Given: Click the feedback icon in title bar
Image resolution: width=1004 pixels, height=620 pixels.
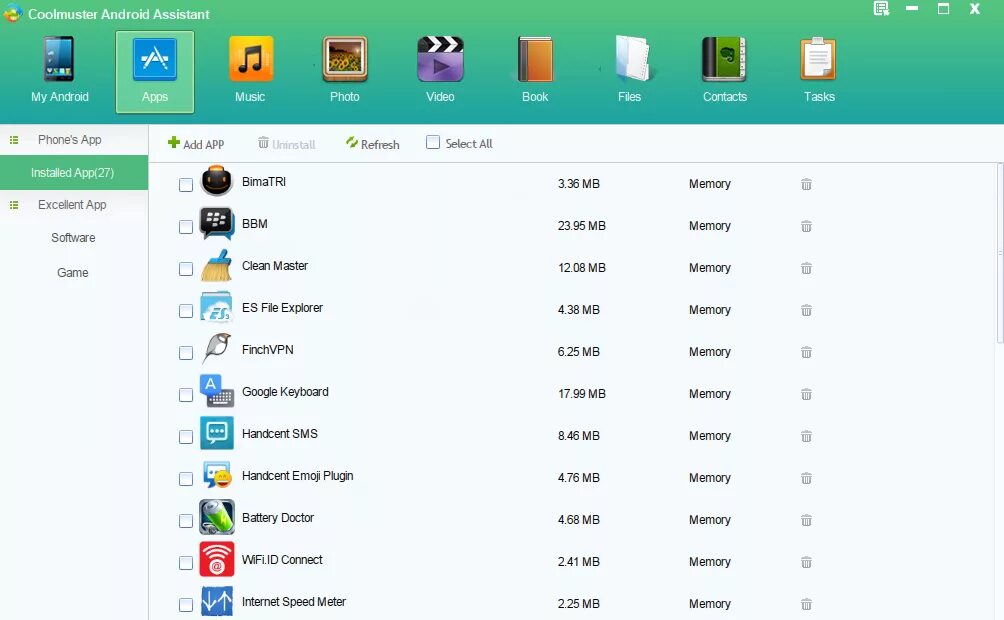Looking at the screenshot, I should (881, 9).
